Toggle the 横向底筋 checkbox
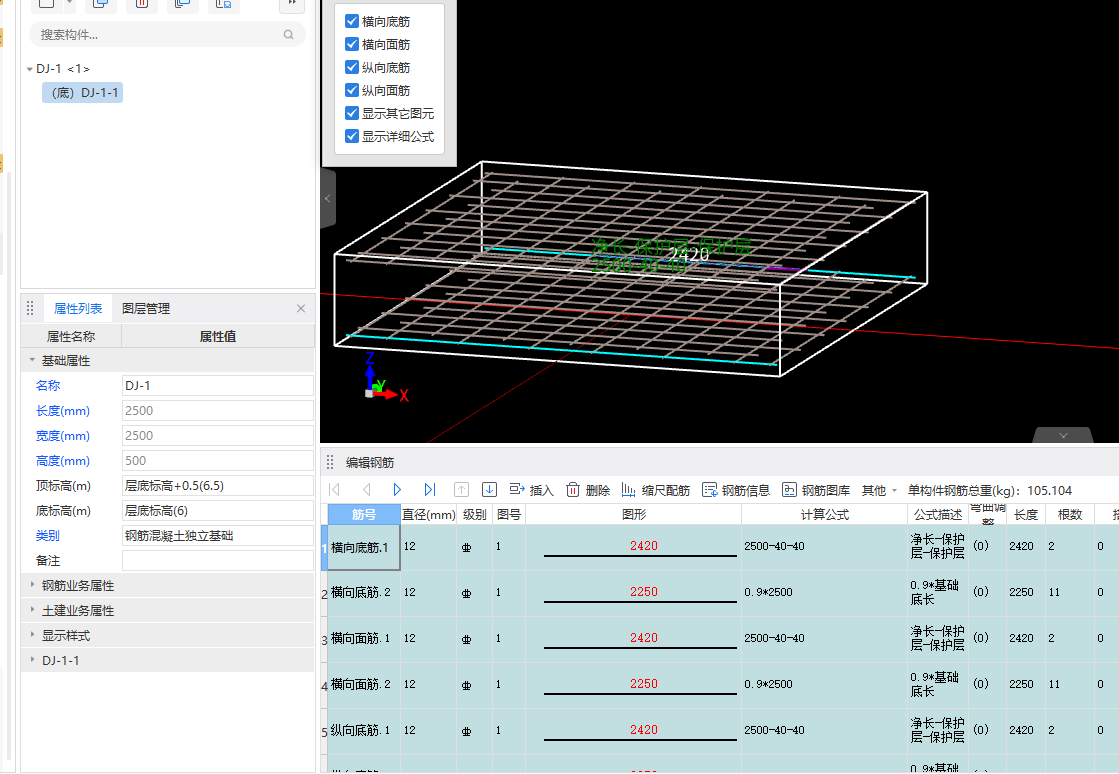This screenshot has width=1119, height=774. coord(352,21)
